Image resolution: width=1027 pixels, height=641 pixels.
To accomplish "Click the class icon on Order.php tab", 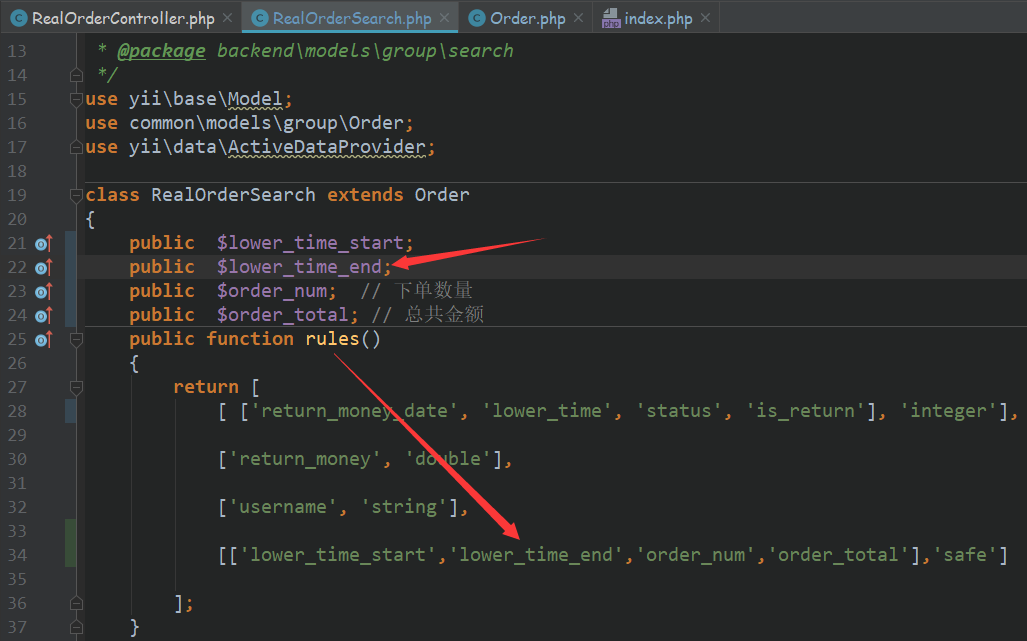I will tap(477, 18).
